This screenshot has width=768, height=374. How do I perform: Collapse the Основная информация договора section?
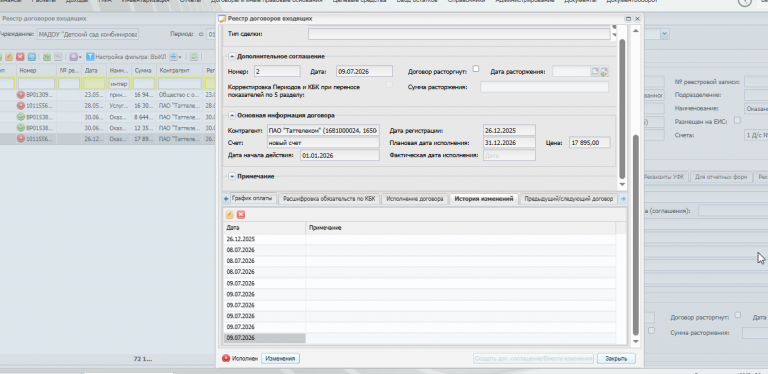click(232, 116)
